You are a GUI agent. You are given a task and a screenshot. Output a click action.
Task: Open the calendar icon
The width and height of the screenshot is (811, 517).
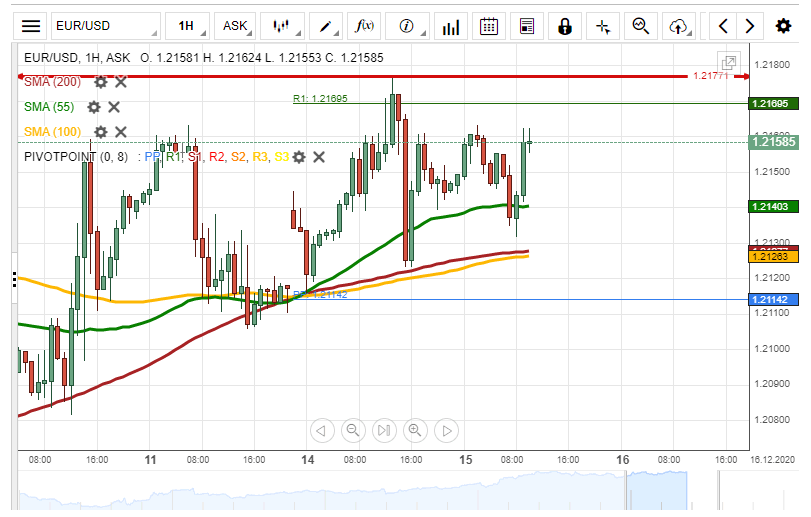(489, 26)
